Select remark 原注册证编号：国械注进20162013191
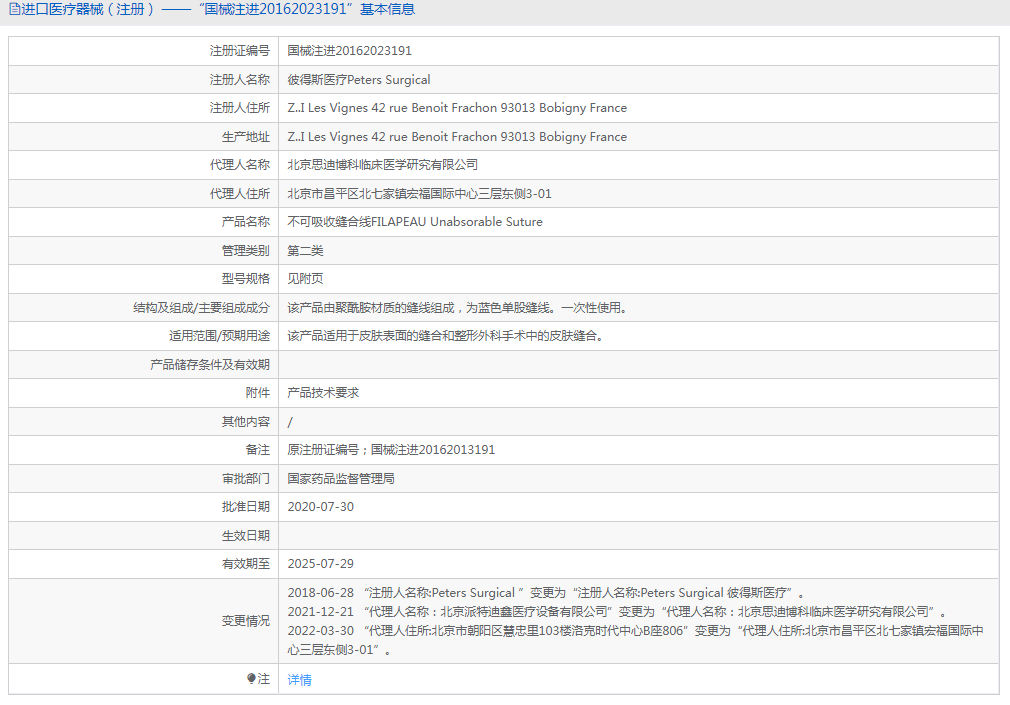 point(391,450)
